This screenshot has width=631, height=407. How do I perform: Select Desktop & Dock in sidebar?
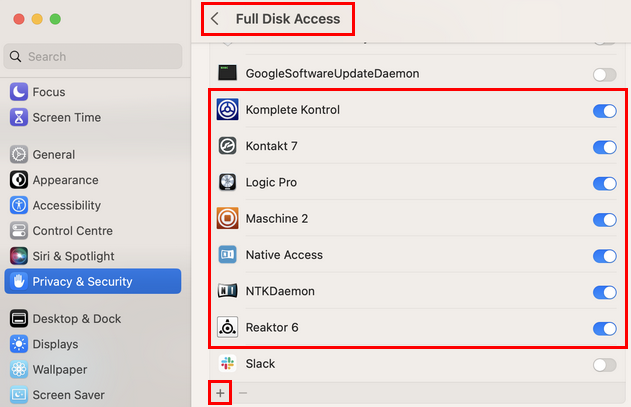(x=76, y=319)
